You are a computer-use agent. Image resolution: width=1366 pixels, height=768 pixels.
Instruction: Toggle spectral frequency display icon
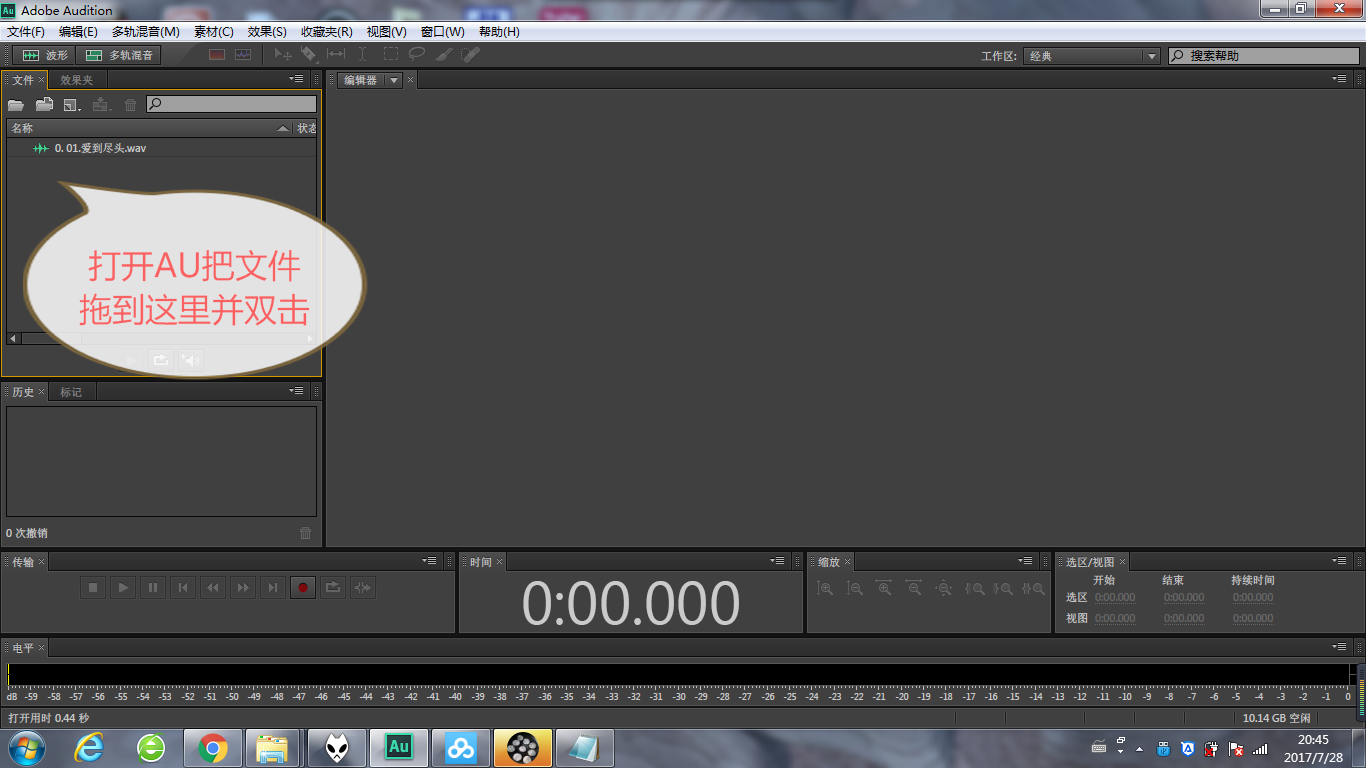[x=217, y=55]
